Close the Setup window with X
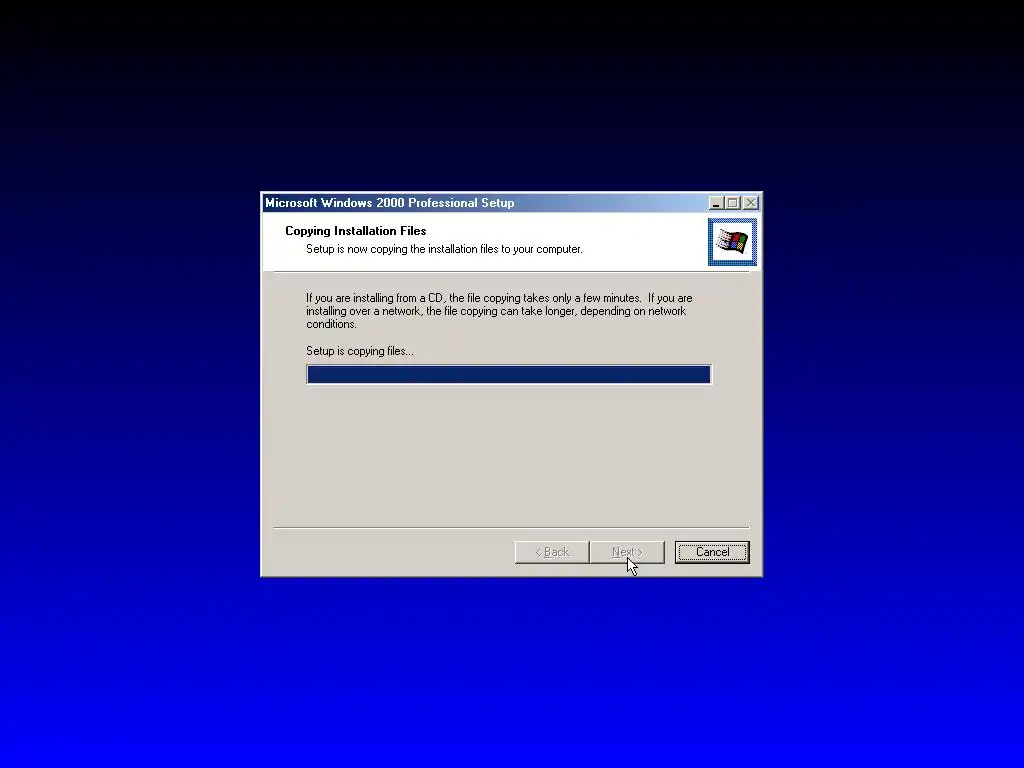The width and height of the screenshot is (1024, 768). 751,203
